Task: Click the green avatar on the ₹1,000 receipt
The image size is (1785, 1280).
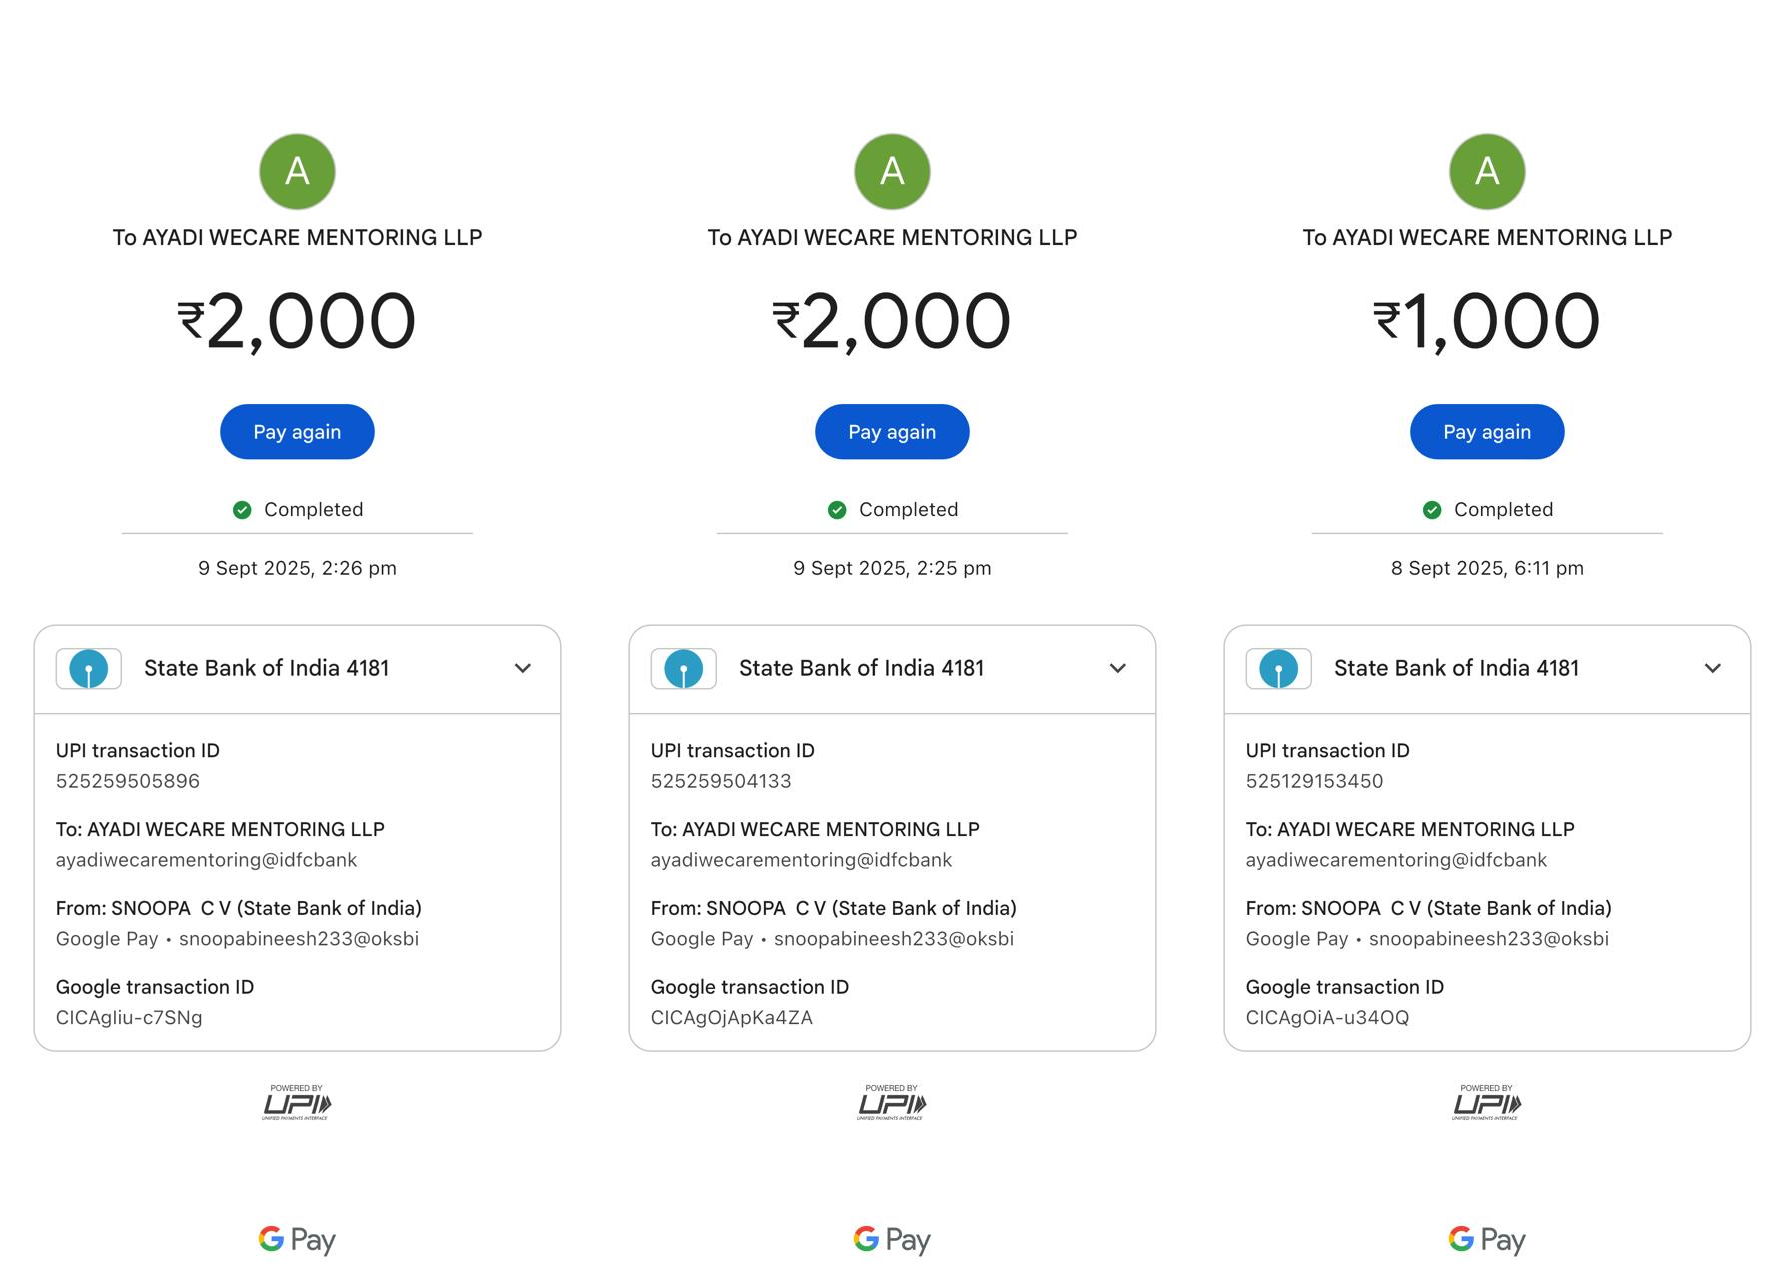Action: coord(1487,172)
